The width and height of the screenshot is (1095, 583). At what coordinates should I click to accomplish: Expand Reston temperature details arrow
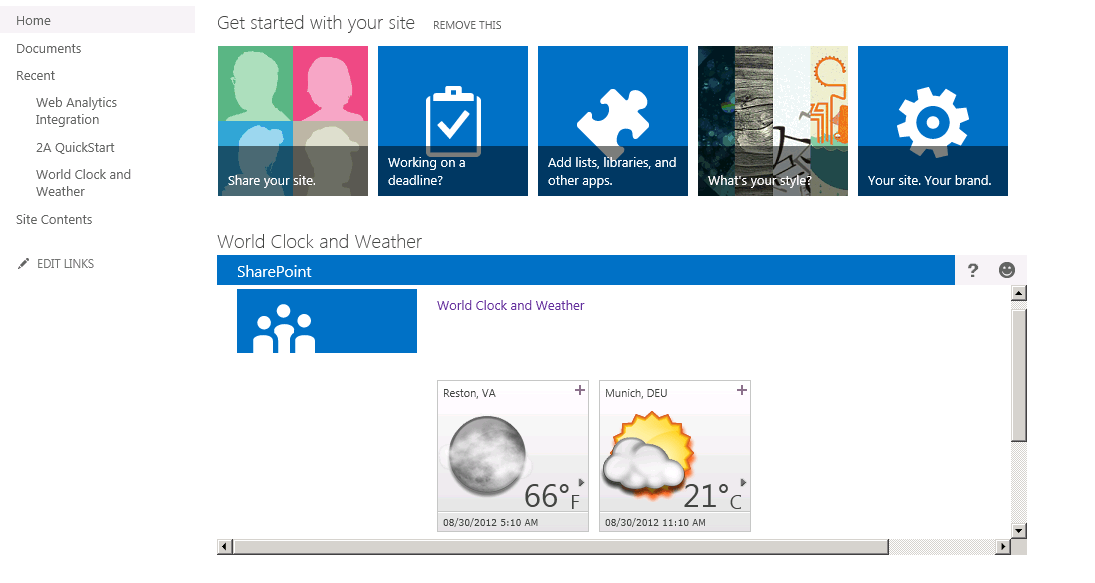[582, 482]
